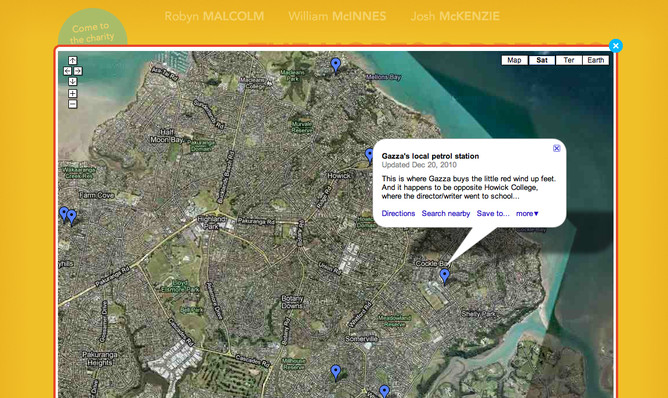This screenshot has height=398, width=668.
Task: Click the leftmost blue marker near Farm Cove
Action: (63, 213)
